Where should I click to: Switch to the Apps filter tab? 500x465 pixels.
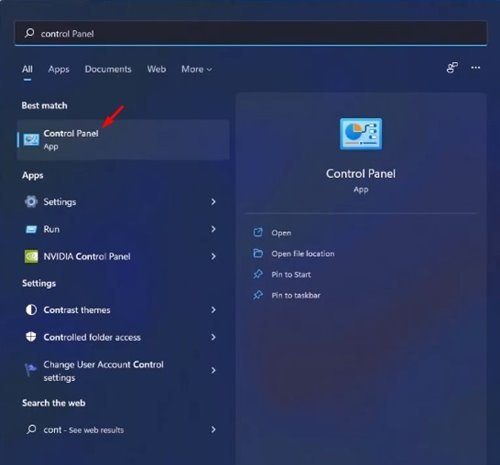59,69
